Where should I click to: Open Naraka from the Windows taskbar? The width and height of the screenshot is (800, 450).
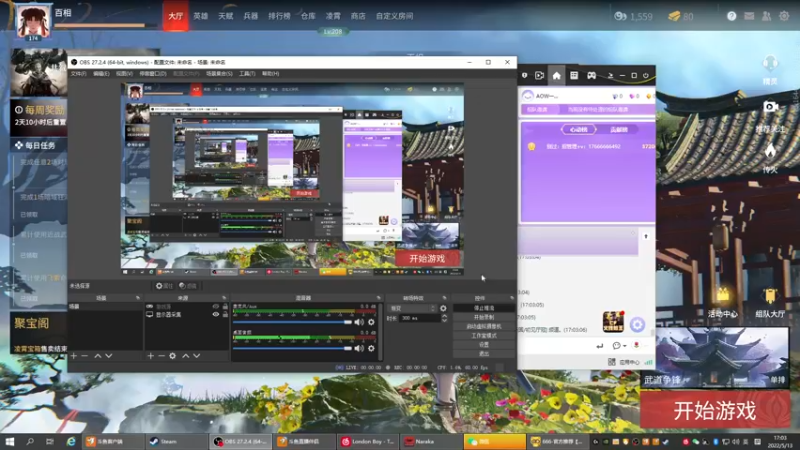431,441
